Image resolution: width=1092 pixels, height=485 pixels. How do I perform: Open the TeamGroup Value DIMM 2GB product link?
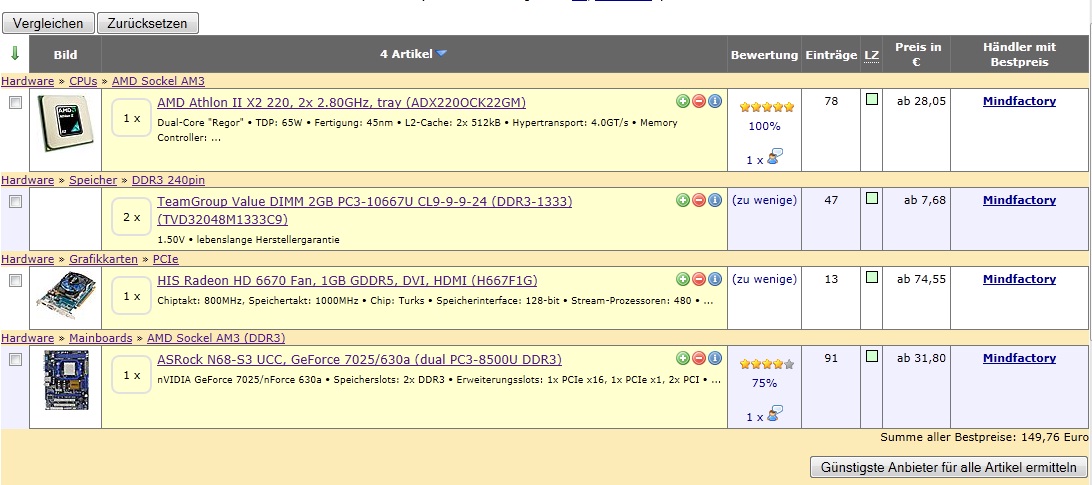pos(365,210)
